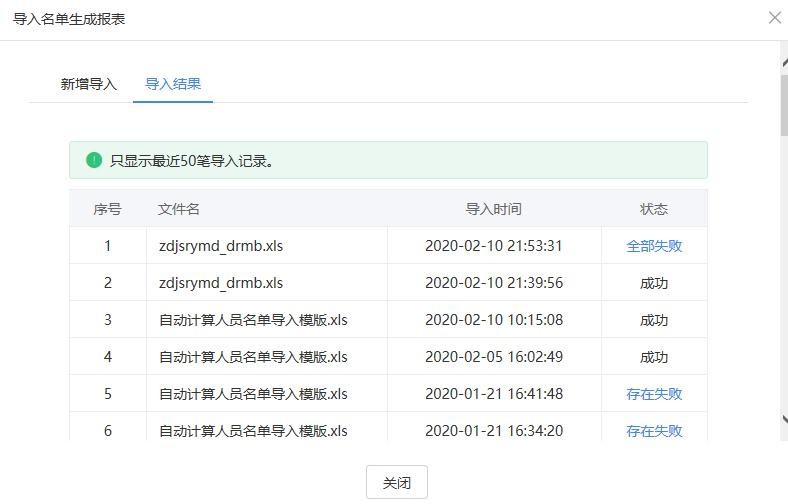Click the 只显示最近50笔导入记录 notice text

[x=191, y=161]
